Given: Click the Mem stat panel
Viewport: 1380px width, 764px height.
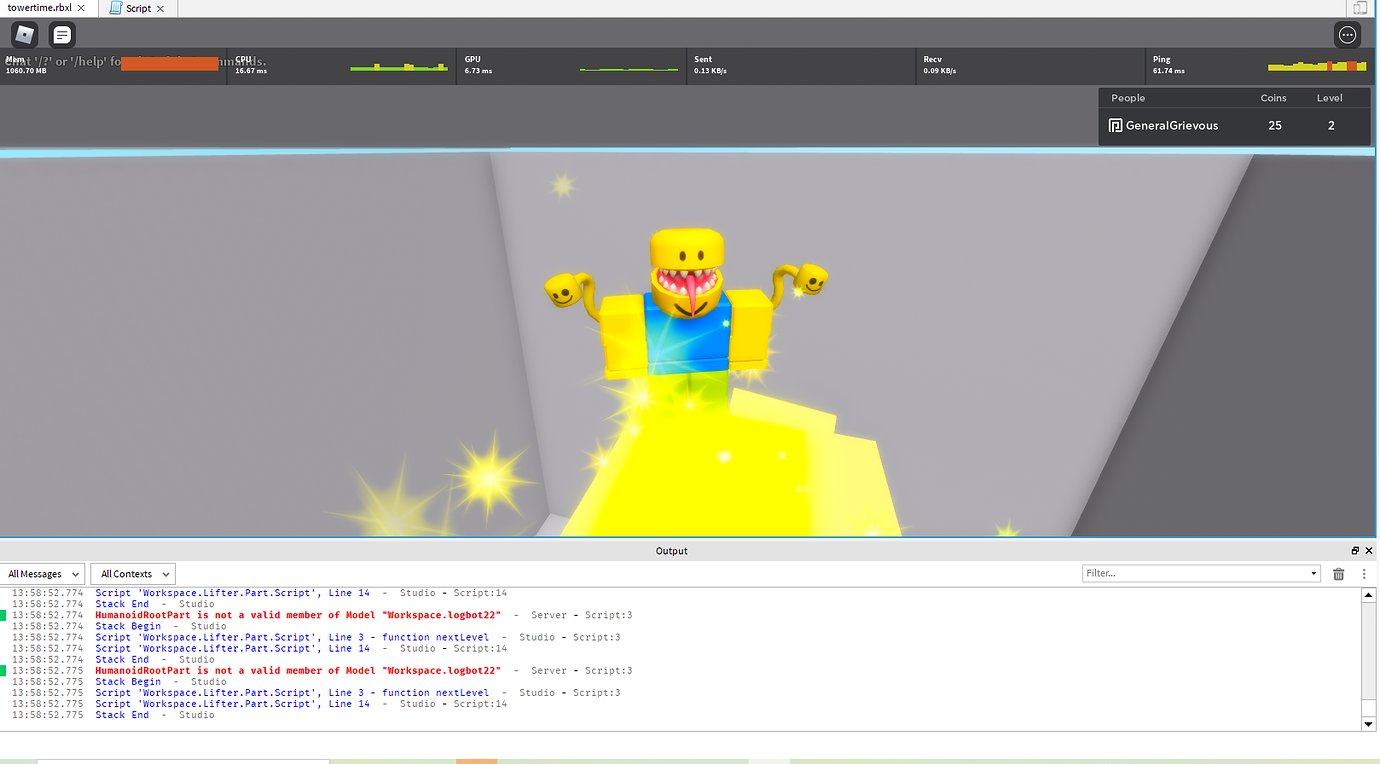Looking at the screenshot, I should click(x=113, y=65).
